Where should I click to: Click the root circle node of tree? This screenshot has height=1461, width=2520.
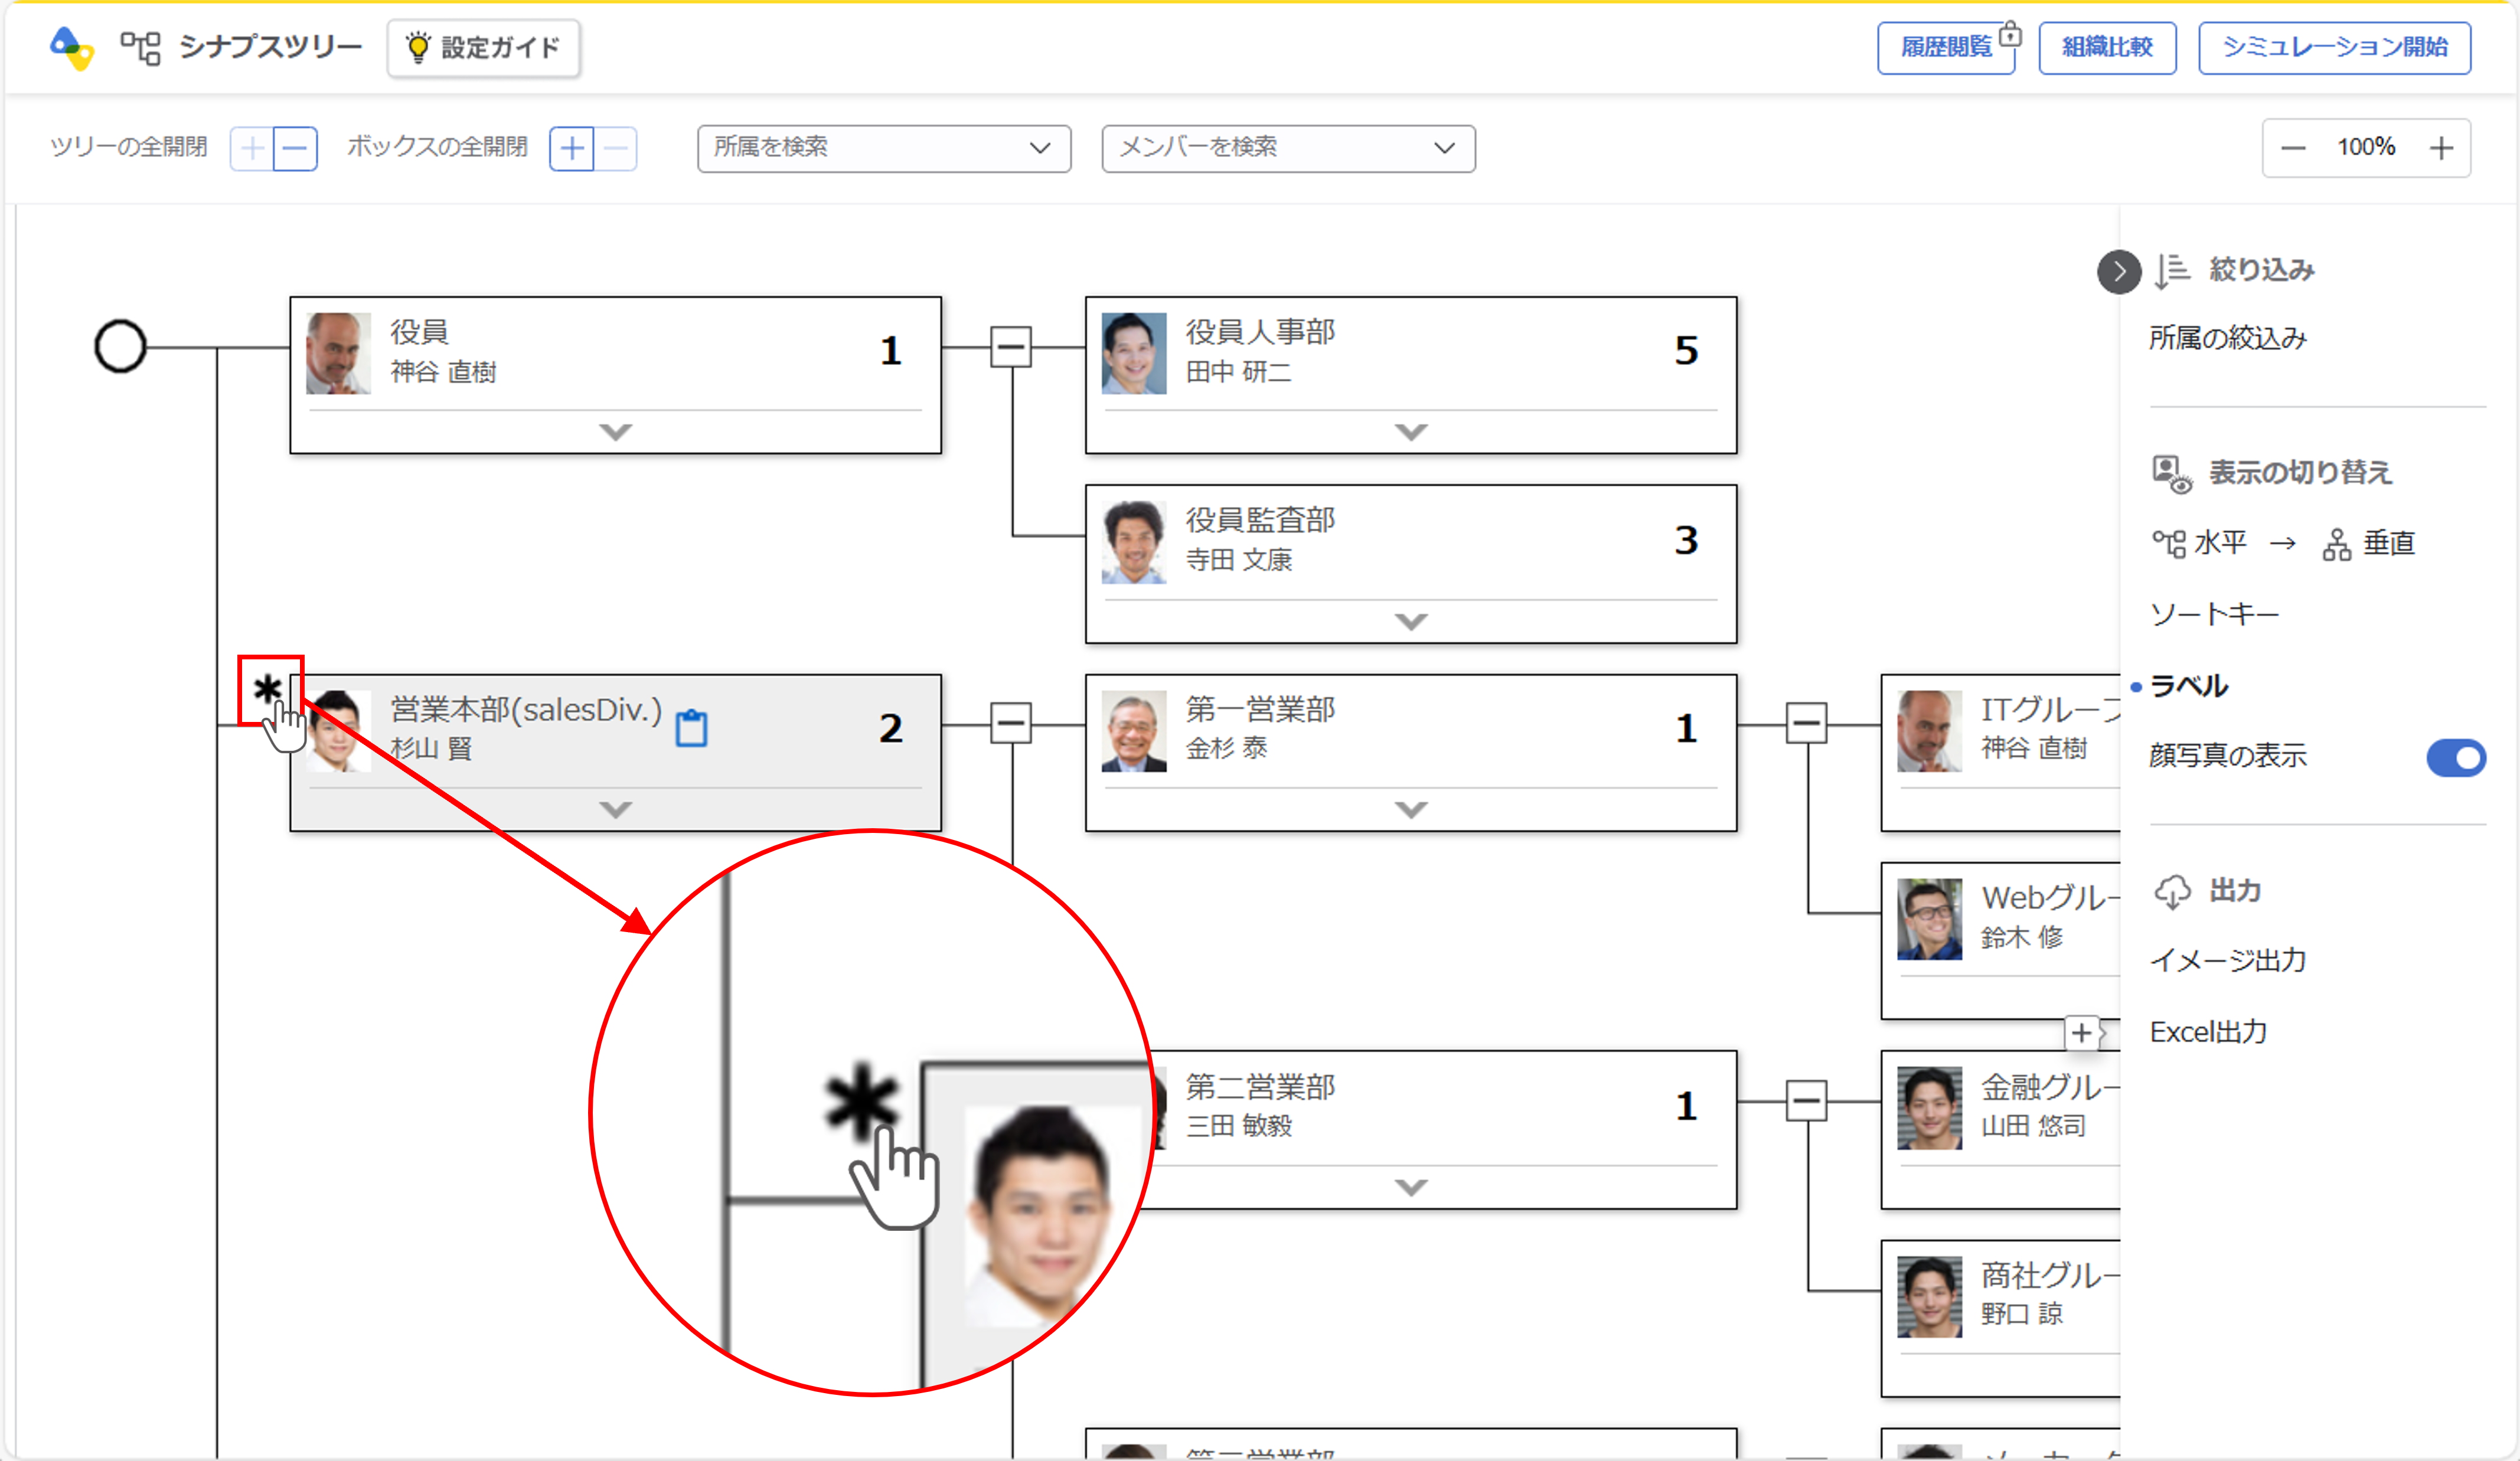point(120,347)
